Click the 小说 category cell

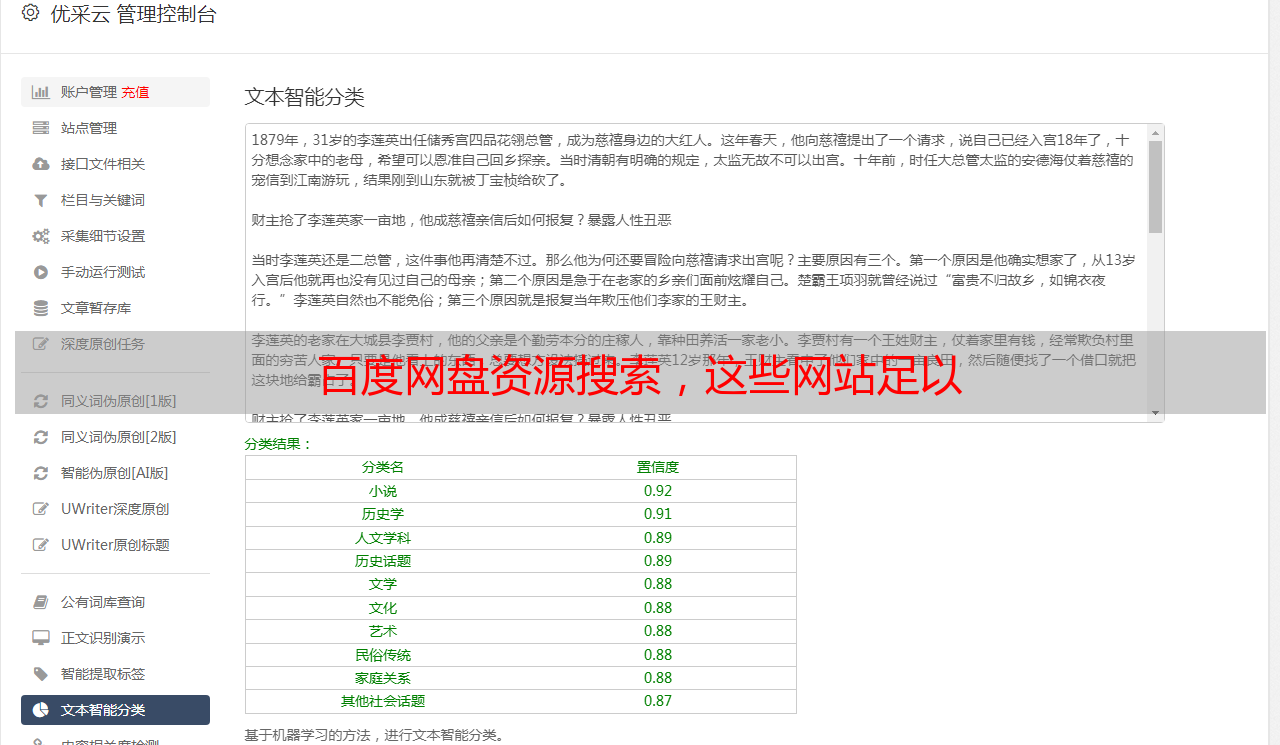(383, 491)
